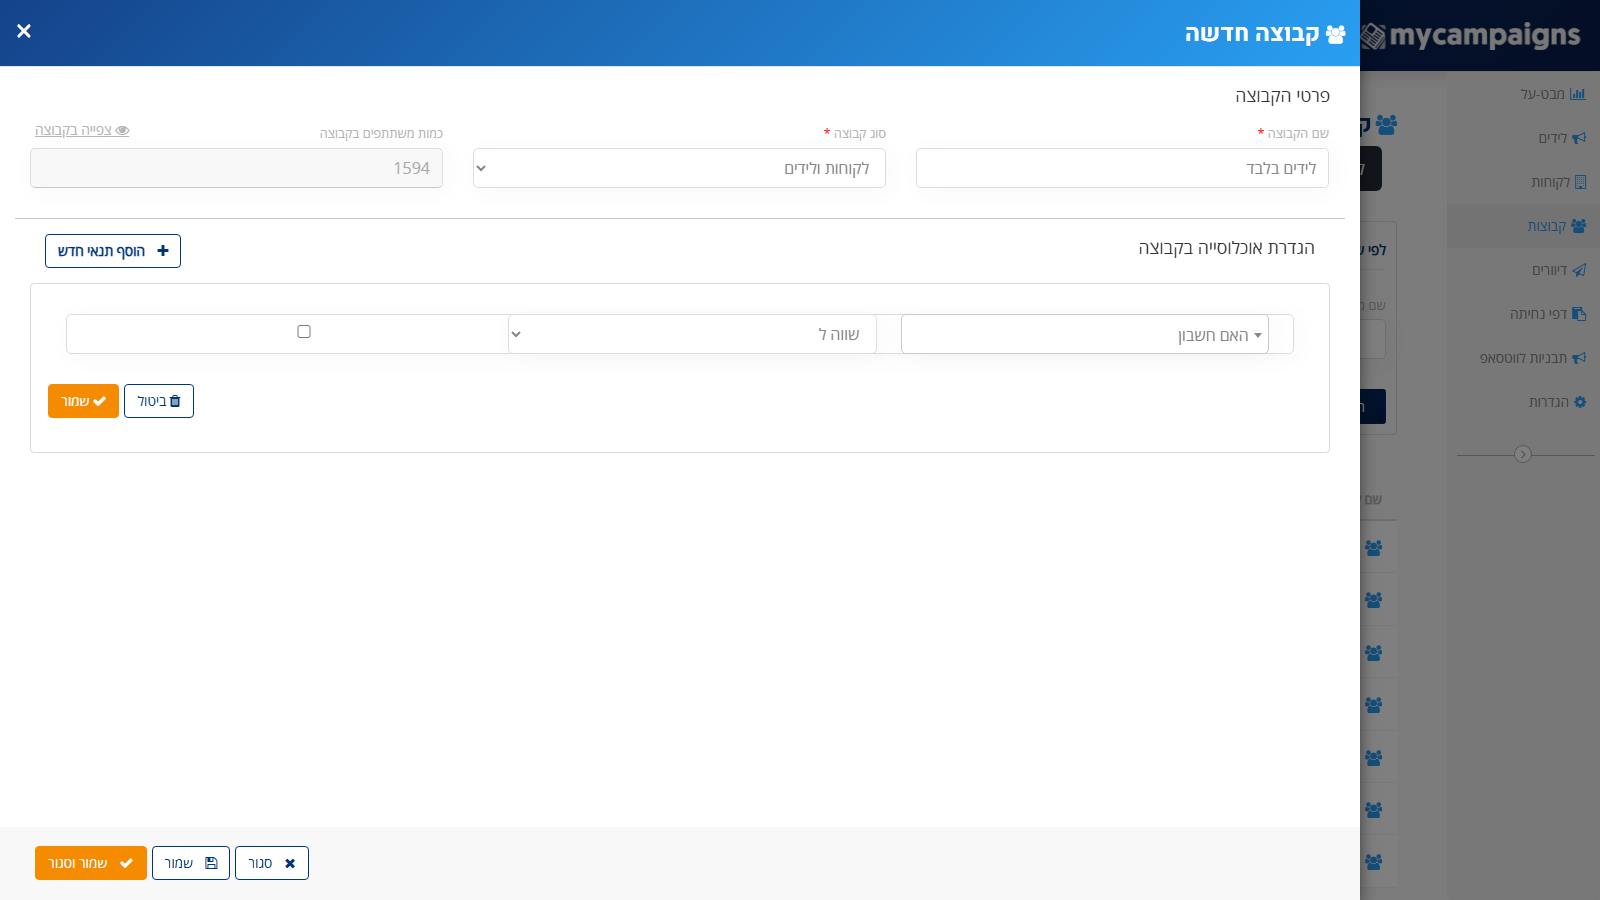The width and height of the screenshot is (1600, 900).
Task: Collapse the sidebar with the round chevron
Action: (x=1523, y=454)
